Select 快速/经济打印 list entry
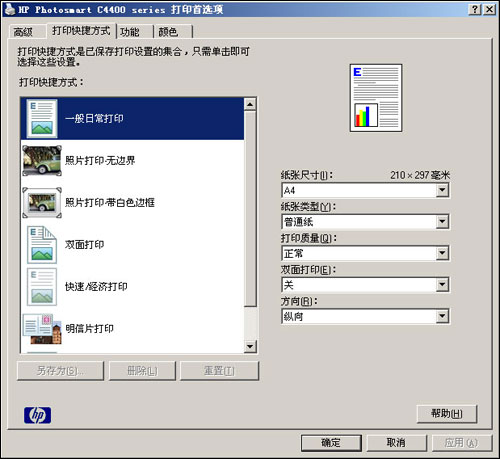 coord(133,287)
